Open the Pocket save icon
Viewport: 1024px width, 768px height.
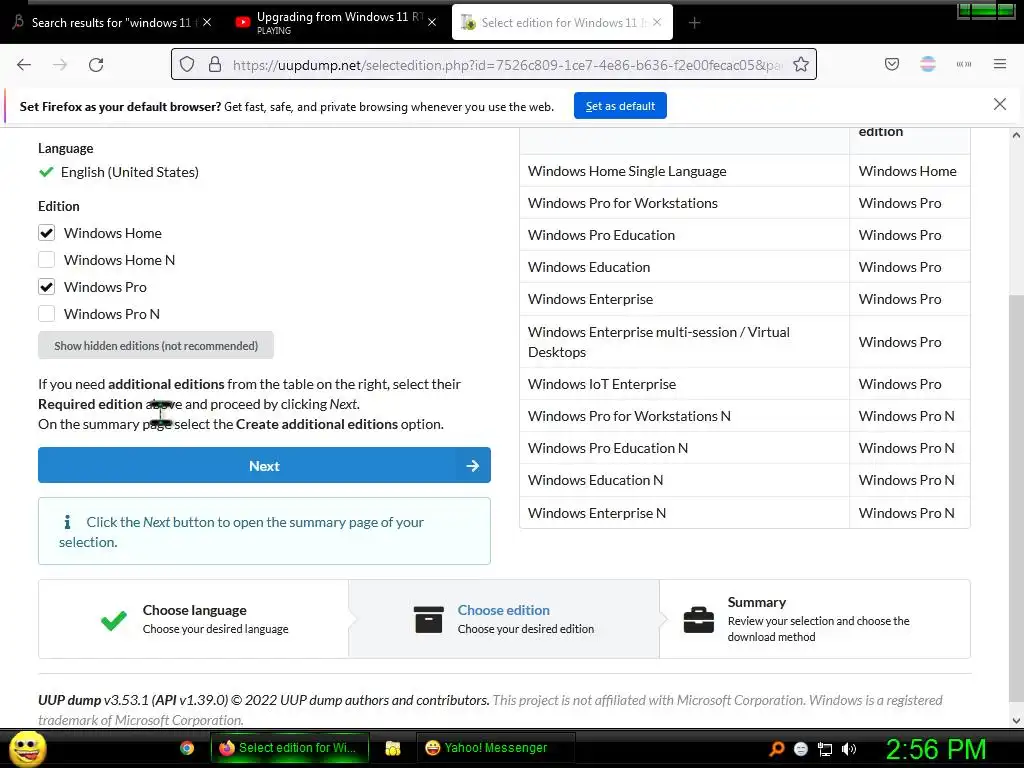point(892,64)
